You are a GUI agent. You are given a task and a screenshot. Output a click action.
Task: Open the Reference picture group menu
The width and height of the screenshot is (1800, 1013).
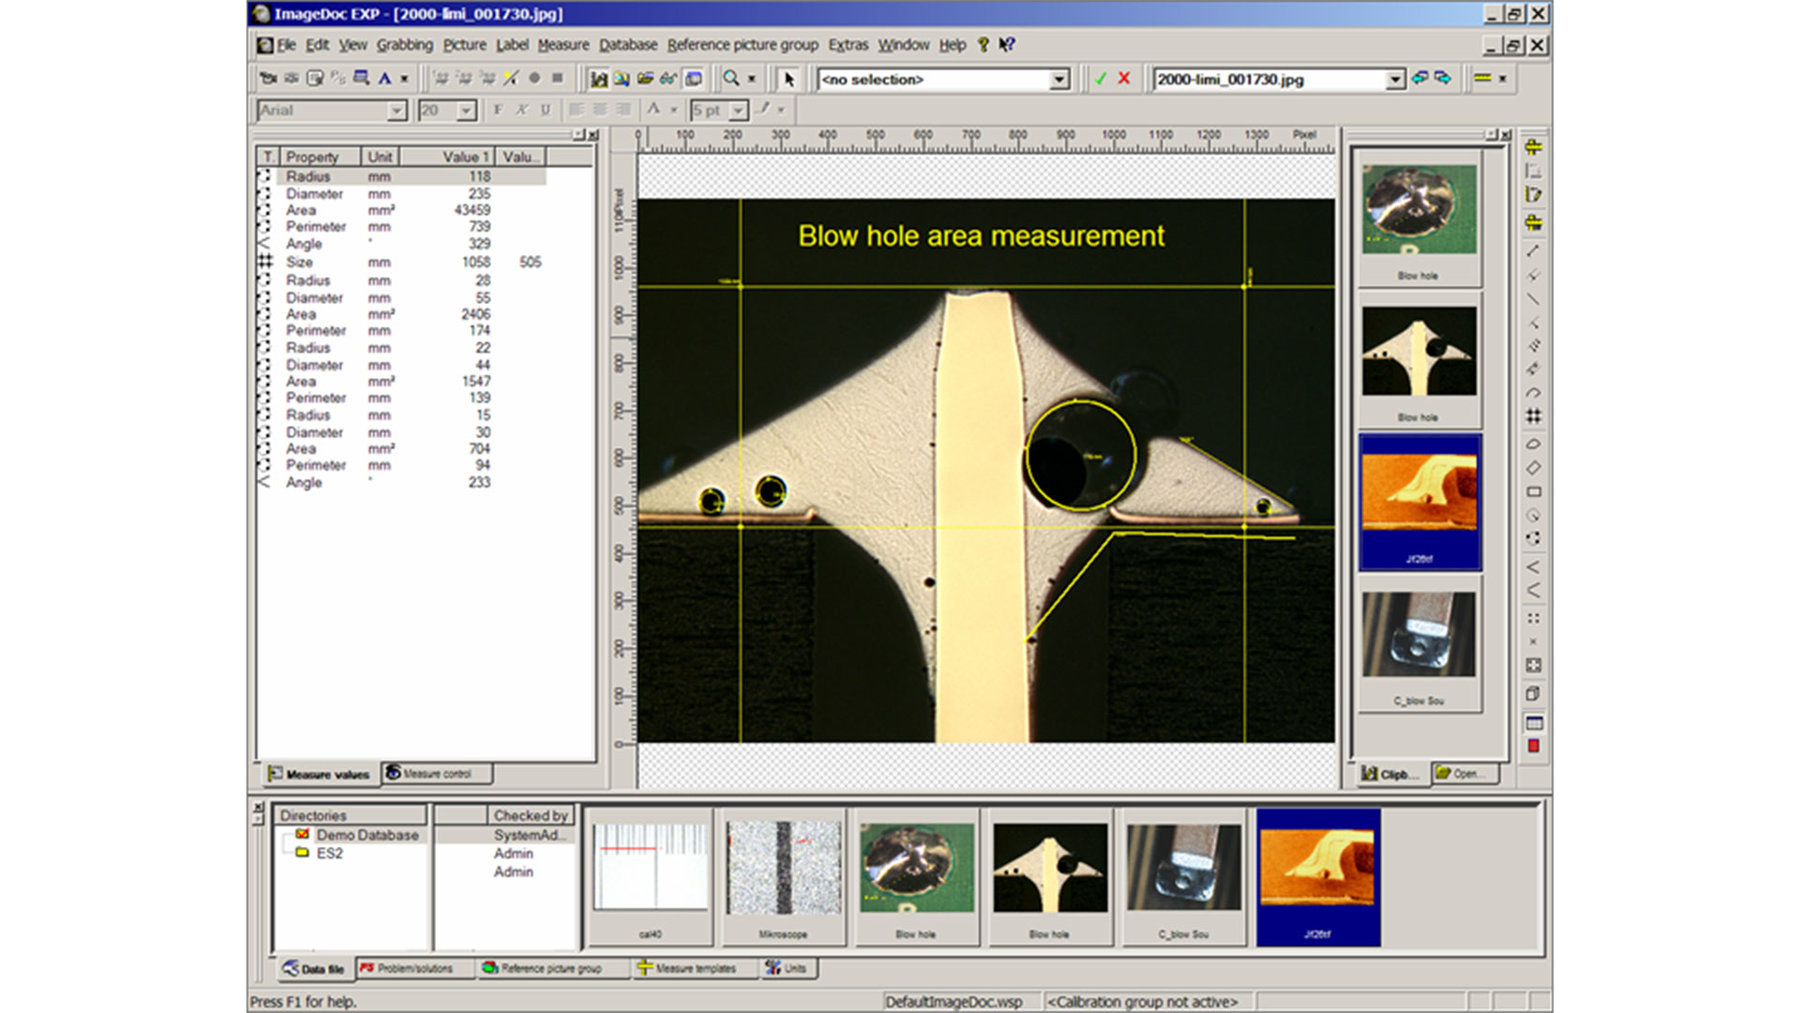click(742, 45)
